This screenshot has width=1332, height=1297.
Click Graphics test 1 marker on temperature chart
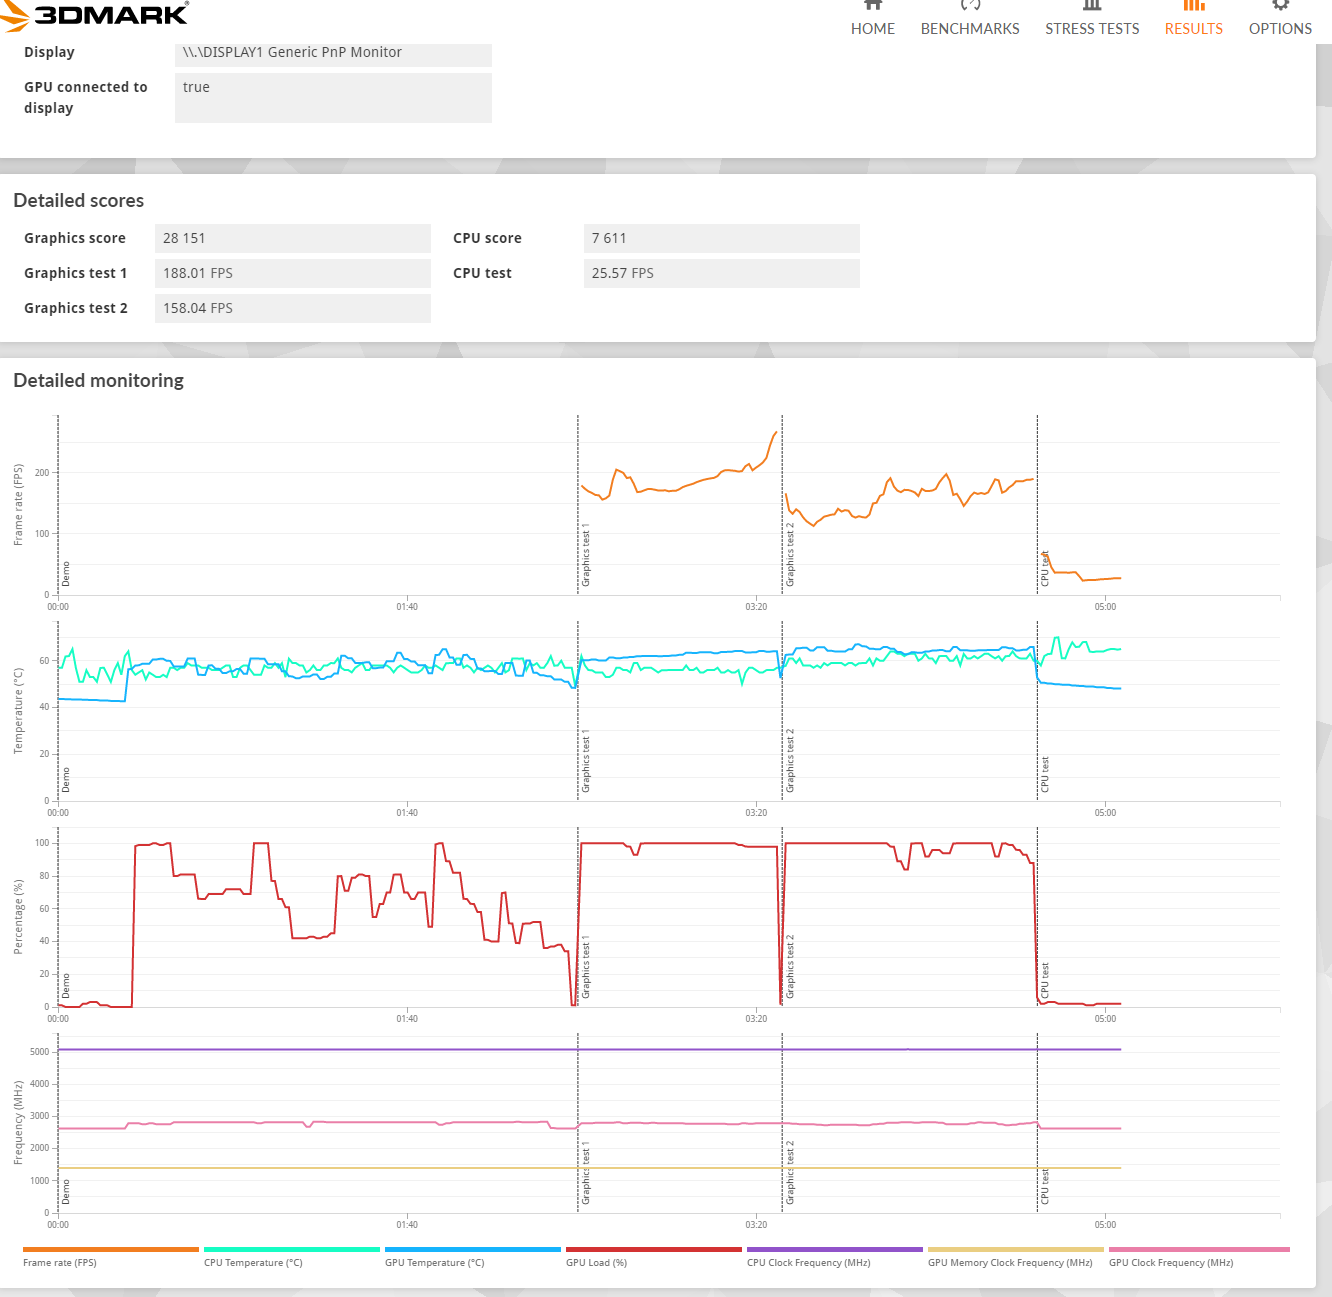586,762
